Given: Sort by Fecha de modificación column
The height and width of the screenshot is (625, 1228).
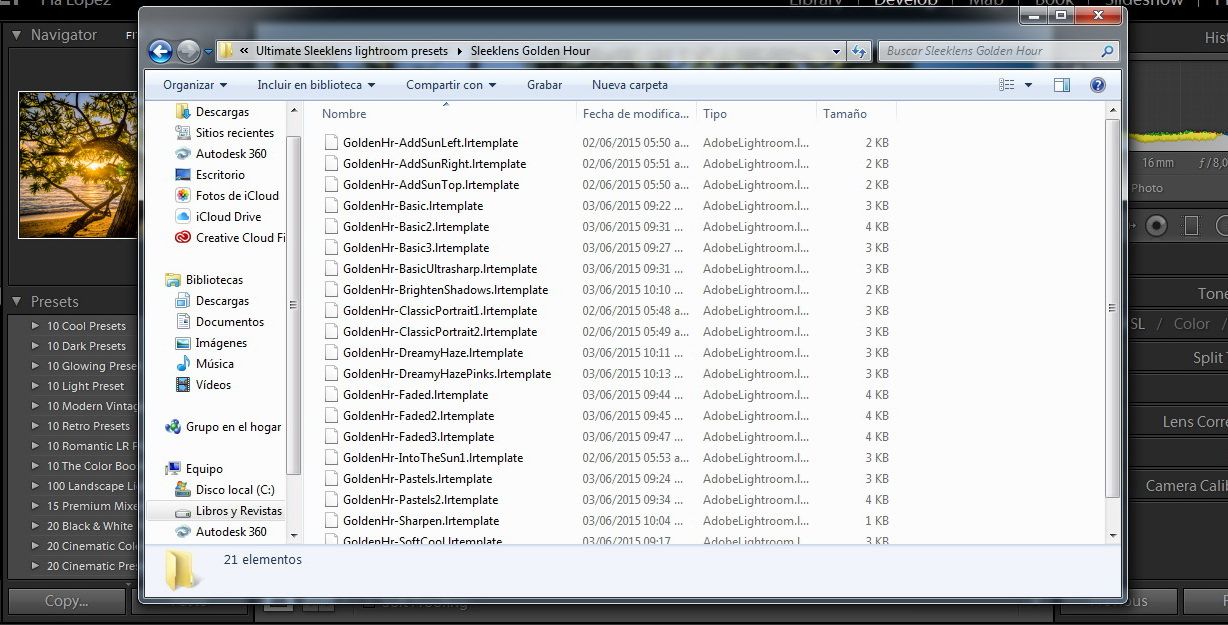Looking at the screenshot, I should tap(636, 114).
